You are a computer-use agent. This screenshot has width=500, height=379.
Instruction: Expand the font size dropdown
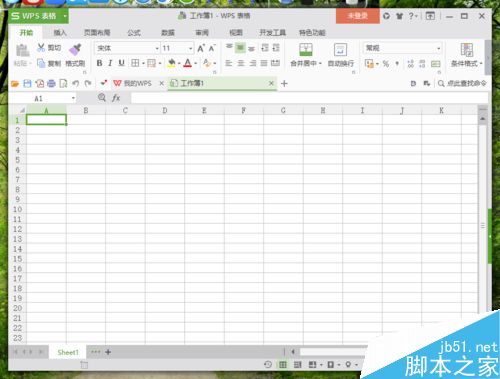click(x=190, y=49)
